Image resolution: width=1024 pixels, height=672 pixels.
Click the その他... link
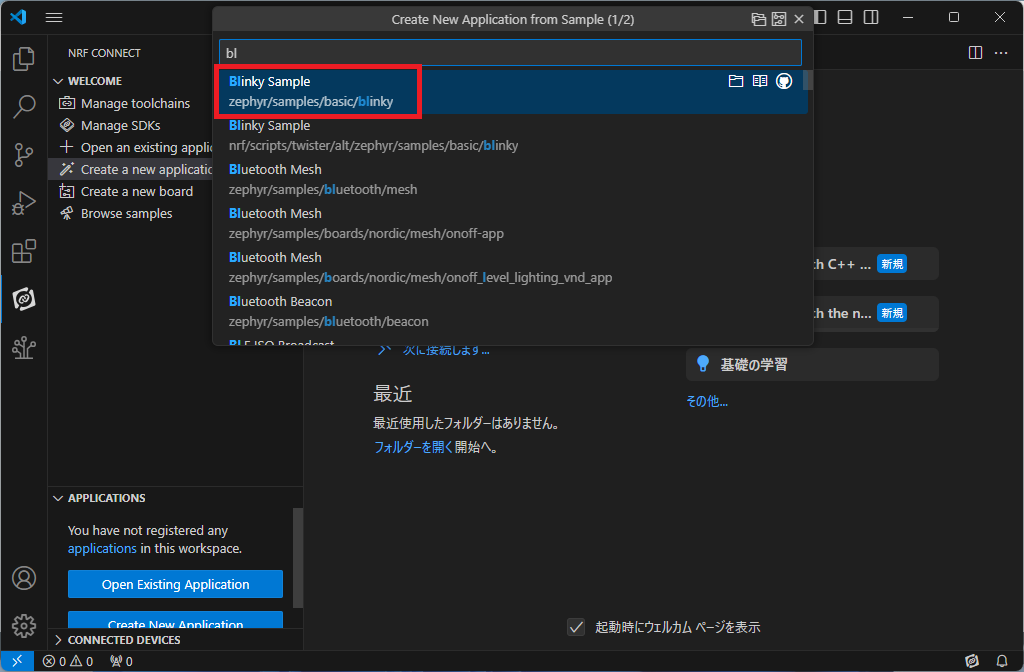click(707, 401)
